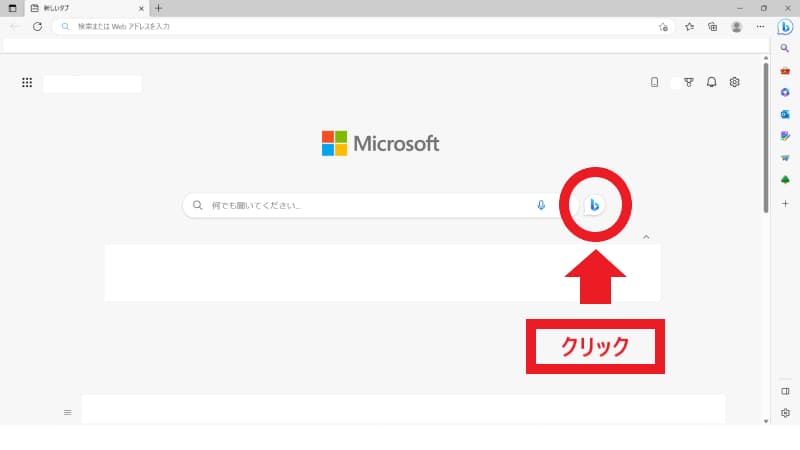Toggle the sidebar hide panel icon
Viewport: 800px width, 450px height.
pos(785,391)
